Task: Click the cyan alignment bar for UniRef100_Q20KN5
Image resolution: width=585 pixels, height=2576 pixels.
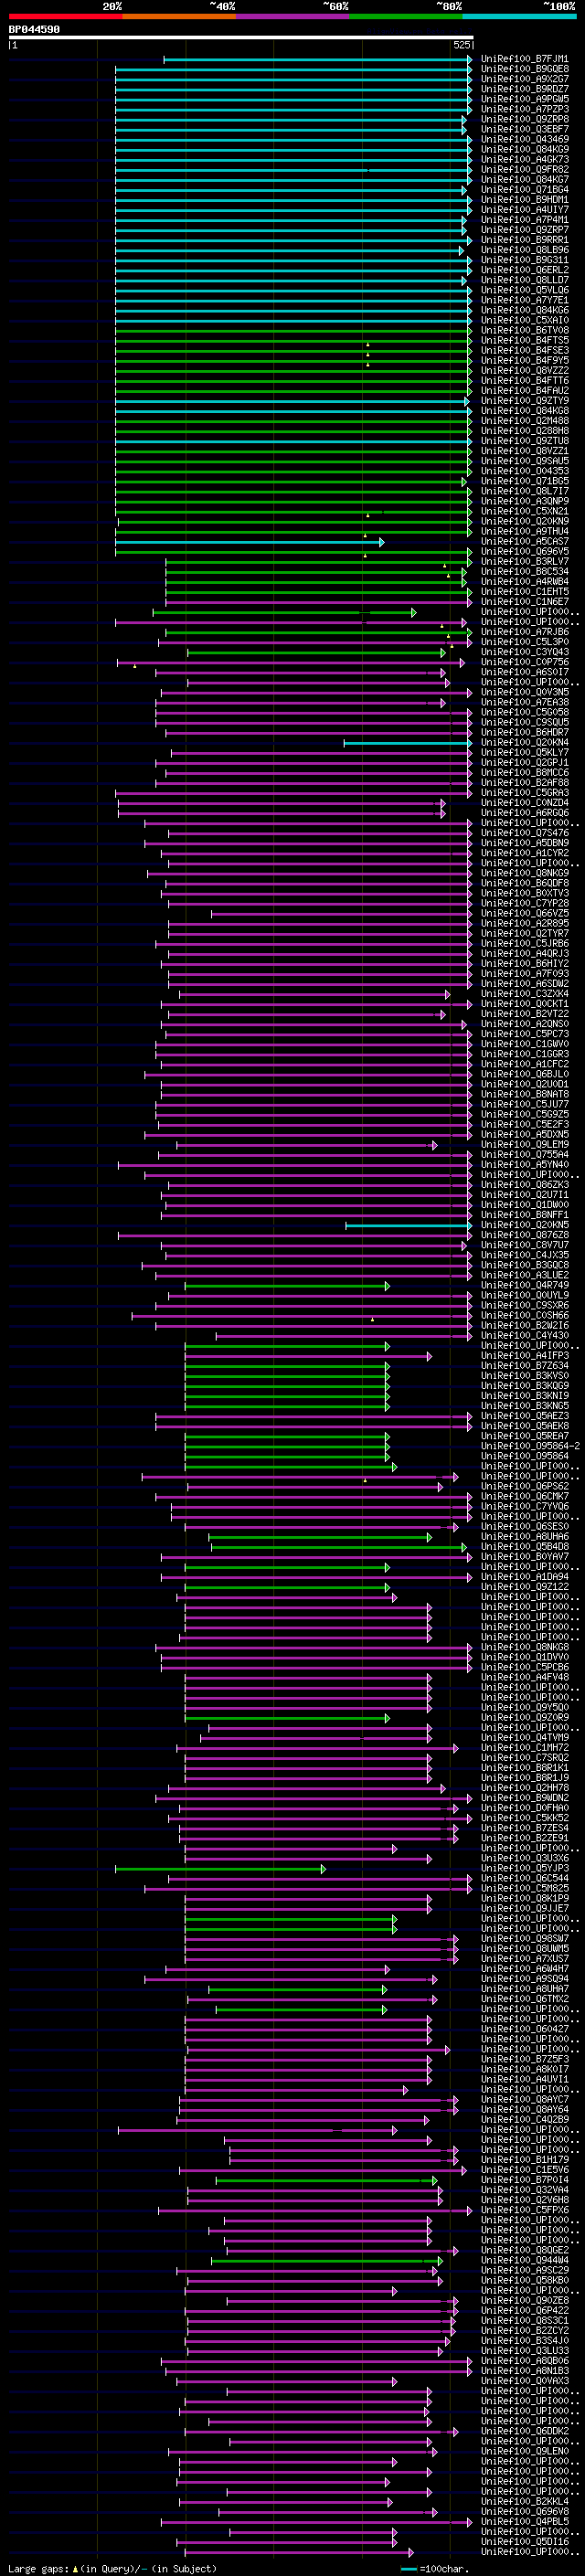Action: point(408,1225)
